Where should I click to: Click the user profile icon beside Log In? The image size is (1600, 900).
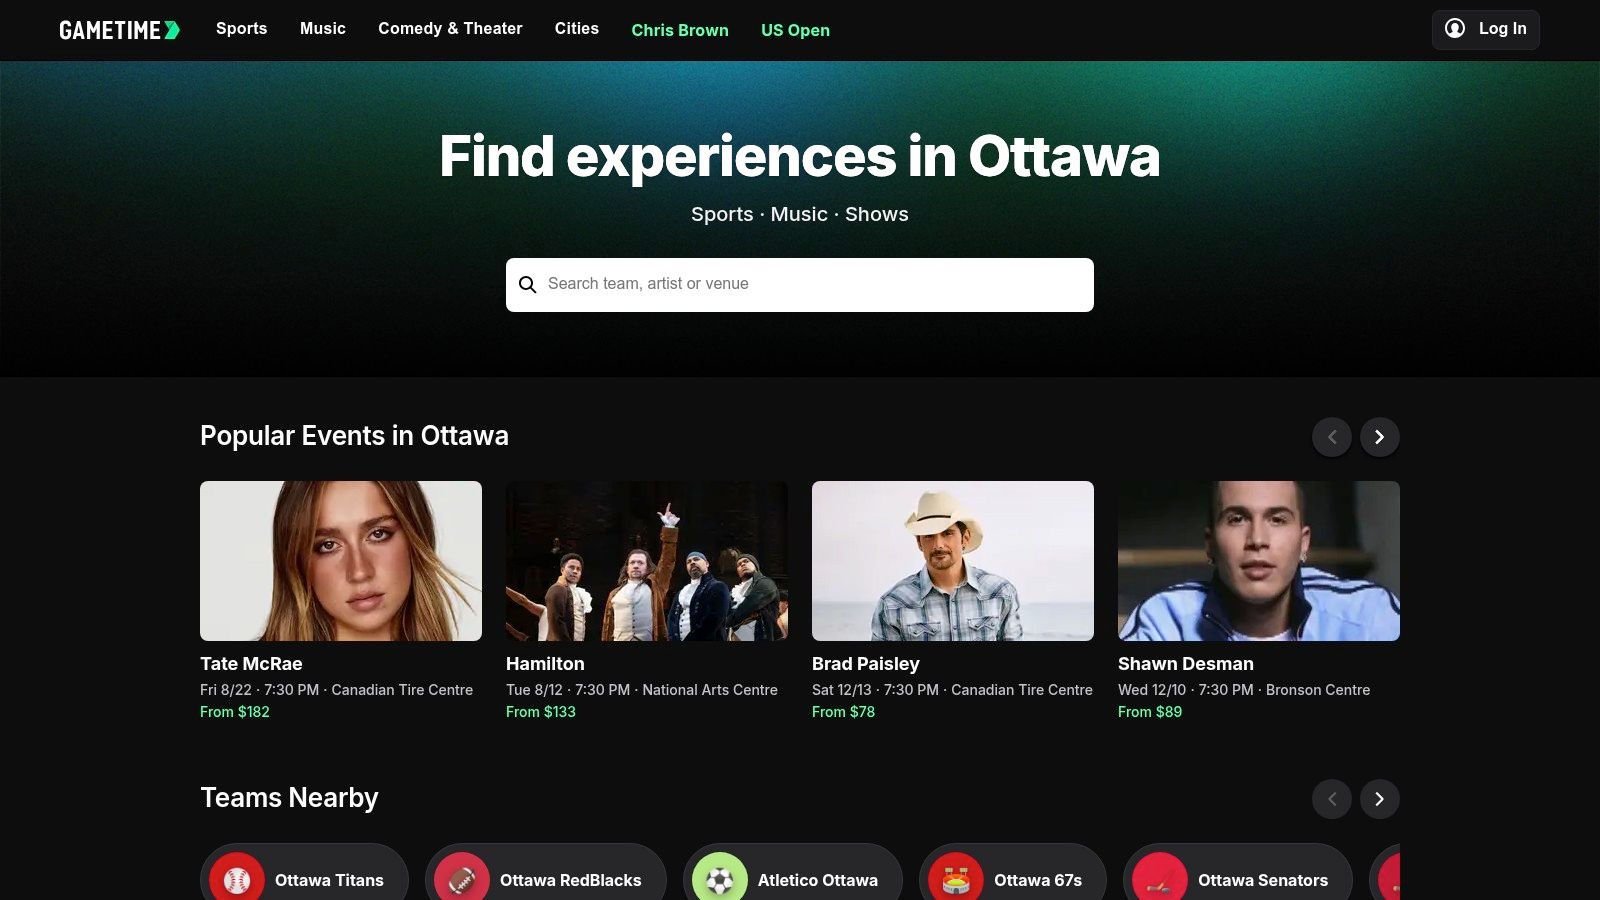[1455, 29]
